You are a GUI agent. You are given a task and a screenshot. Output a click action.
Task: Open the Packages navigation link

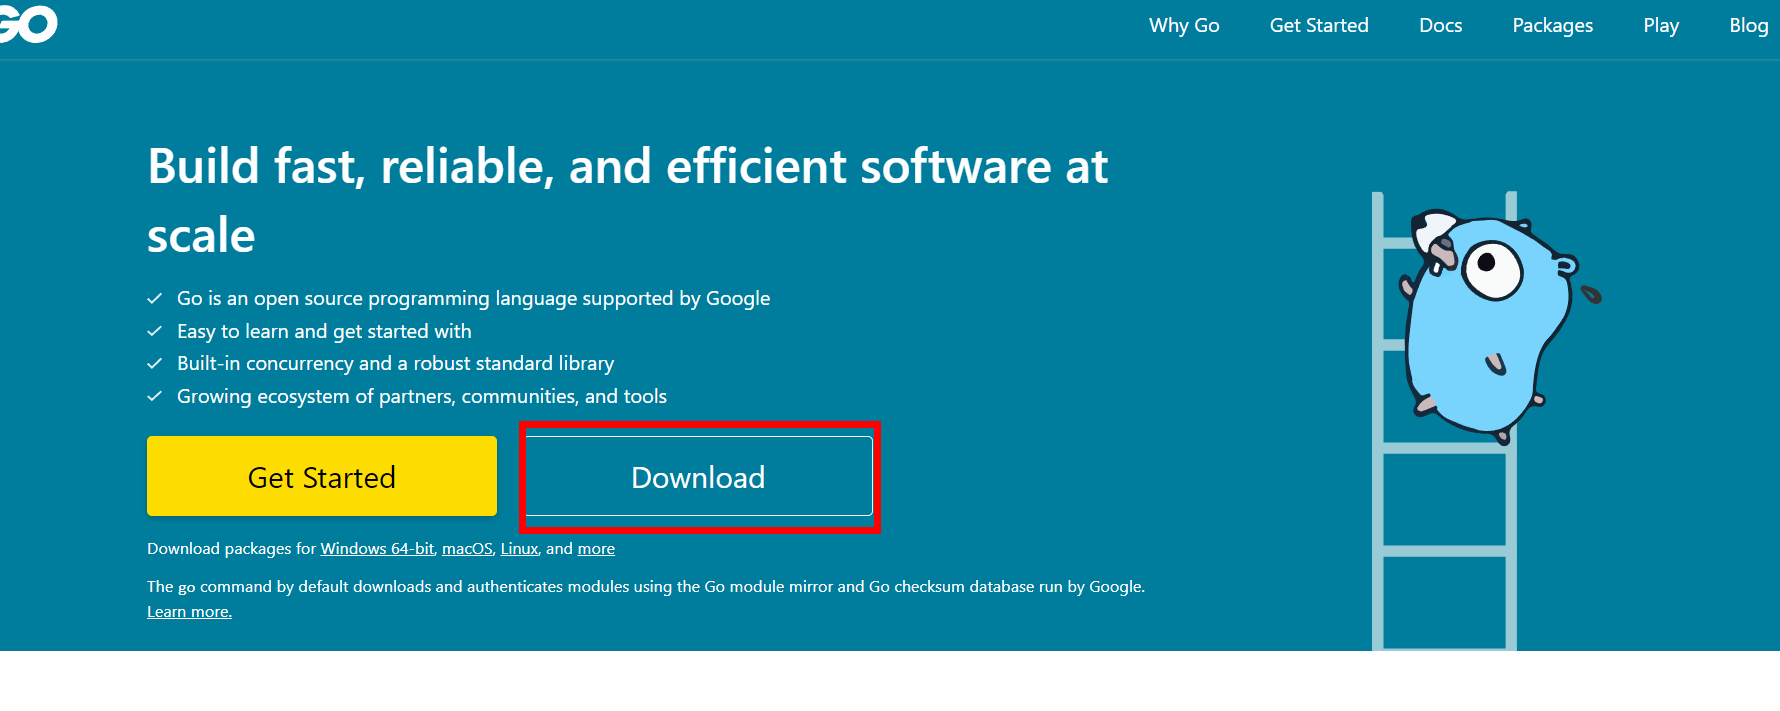click(1552, 26)
